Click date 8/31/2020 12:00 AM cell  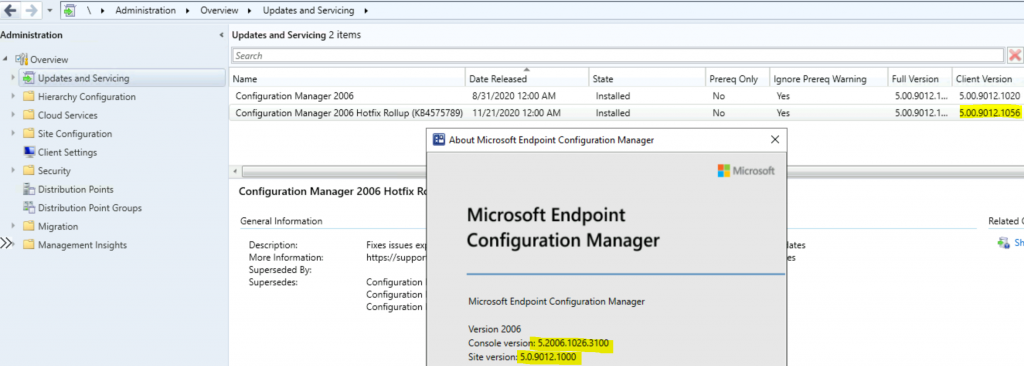[513, 95]
